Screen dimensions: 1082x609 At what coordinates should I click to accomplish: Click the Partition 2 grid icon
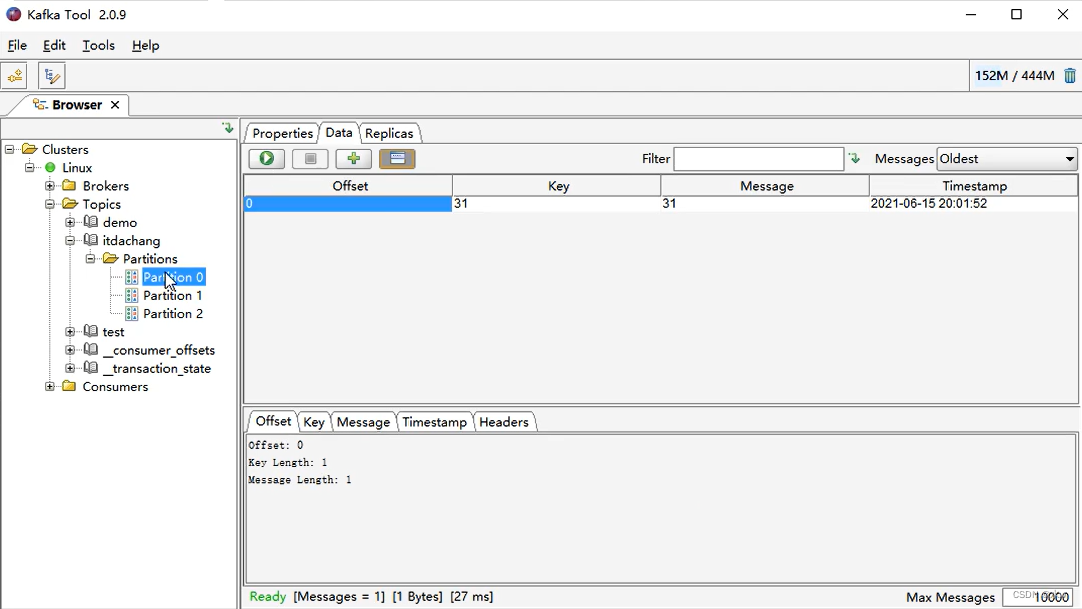pyautogui.click(x=132, y=314)
